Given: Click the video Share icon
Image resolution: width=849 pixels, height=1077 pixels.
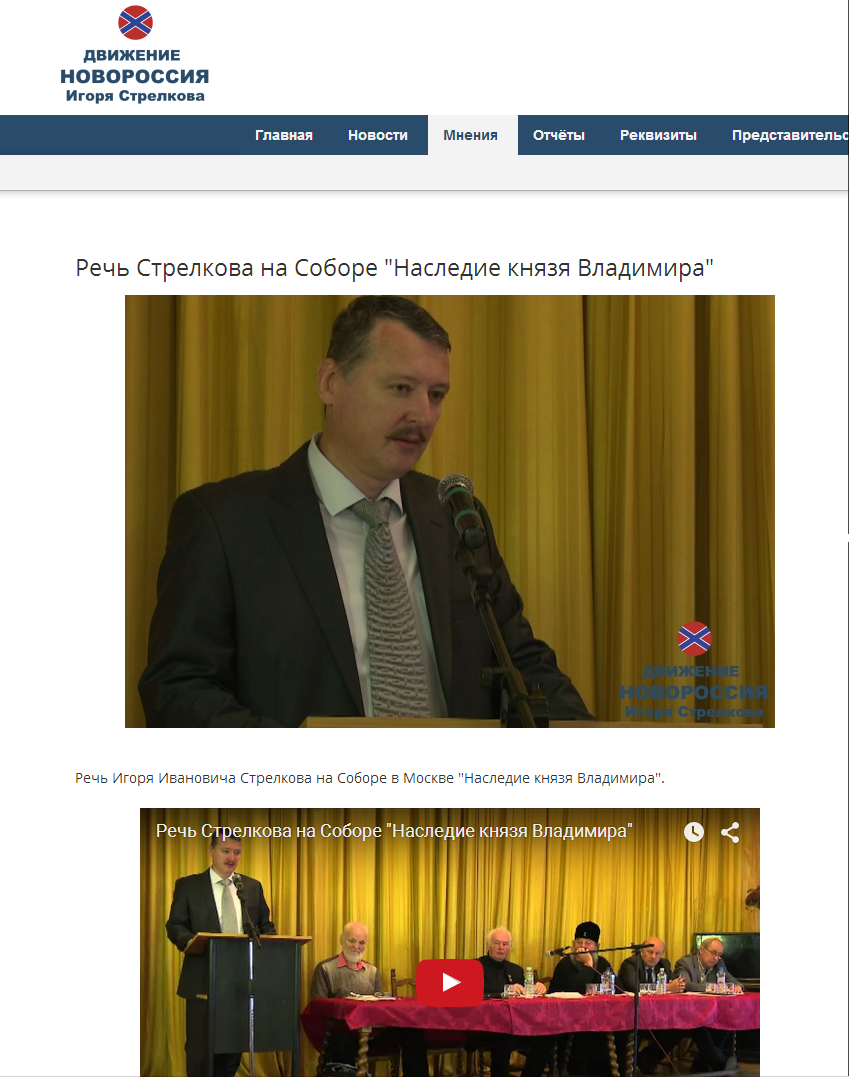Looking at the screenshot, I should click(730, 832).
